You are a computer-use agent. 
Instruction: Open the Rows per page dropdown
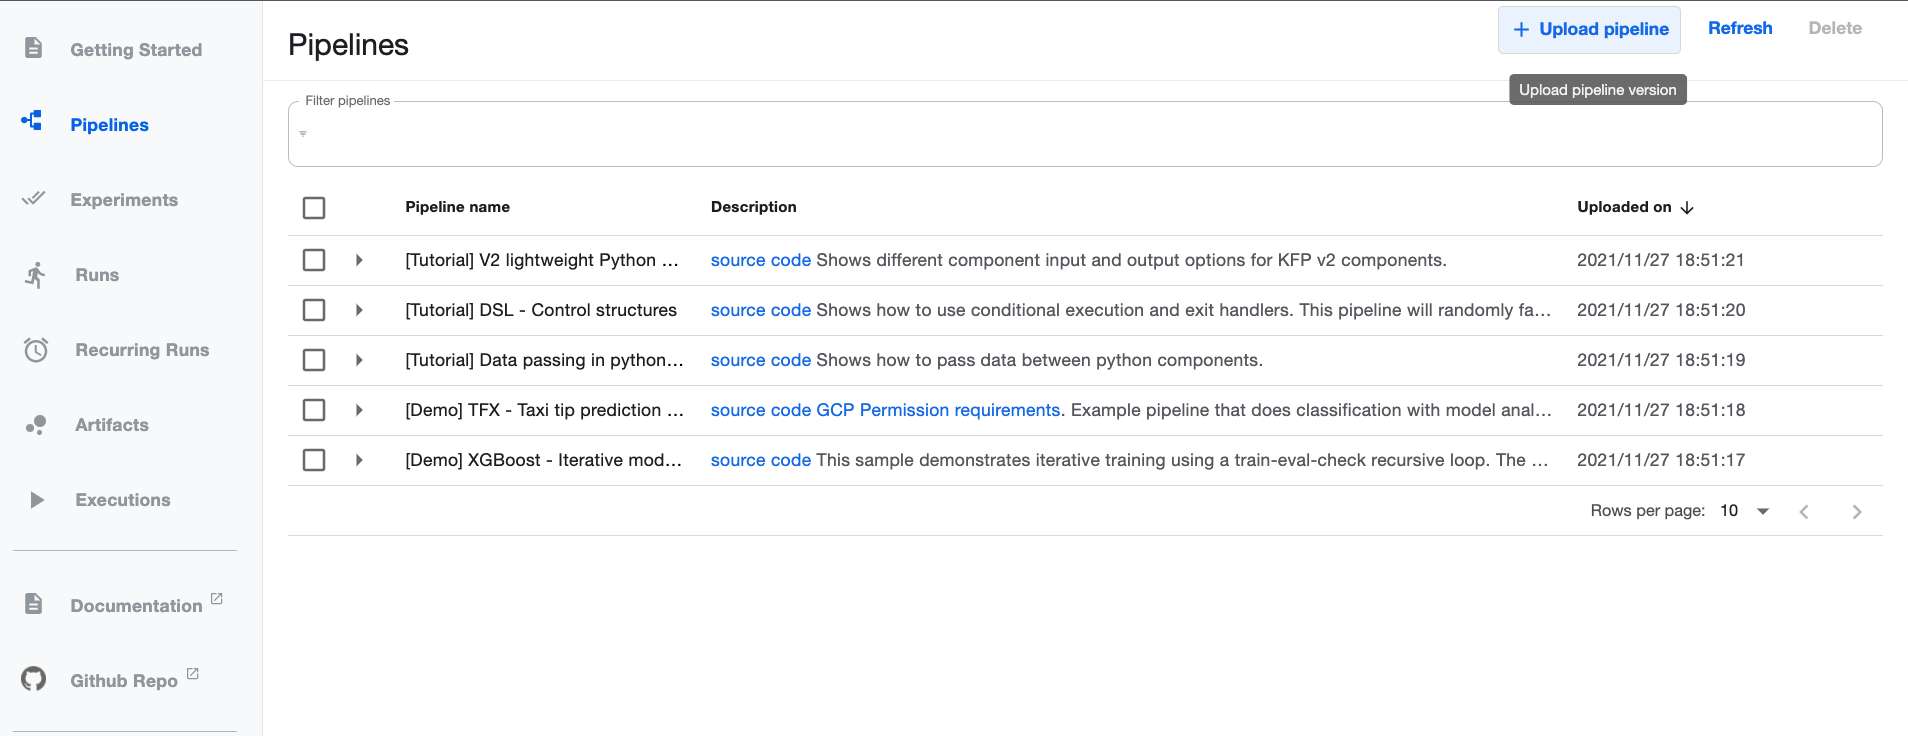1745,511
